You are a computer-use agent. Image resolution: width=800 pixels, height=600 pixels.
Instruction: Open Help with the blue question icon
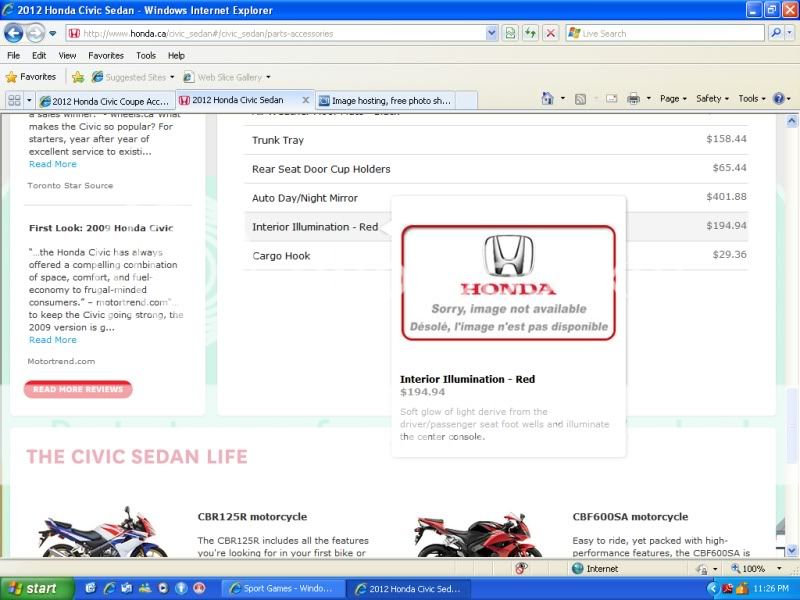[x=779, y=98]
